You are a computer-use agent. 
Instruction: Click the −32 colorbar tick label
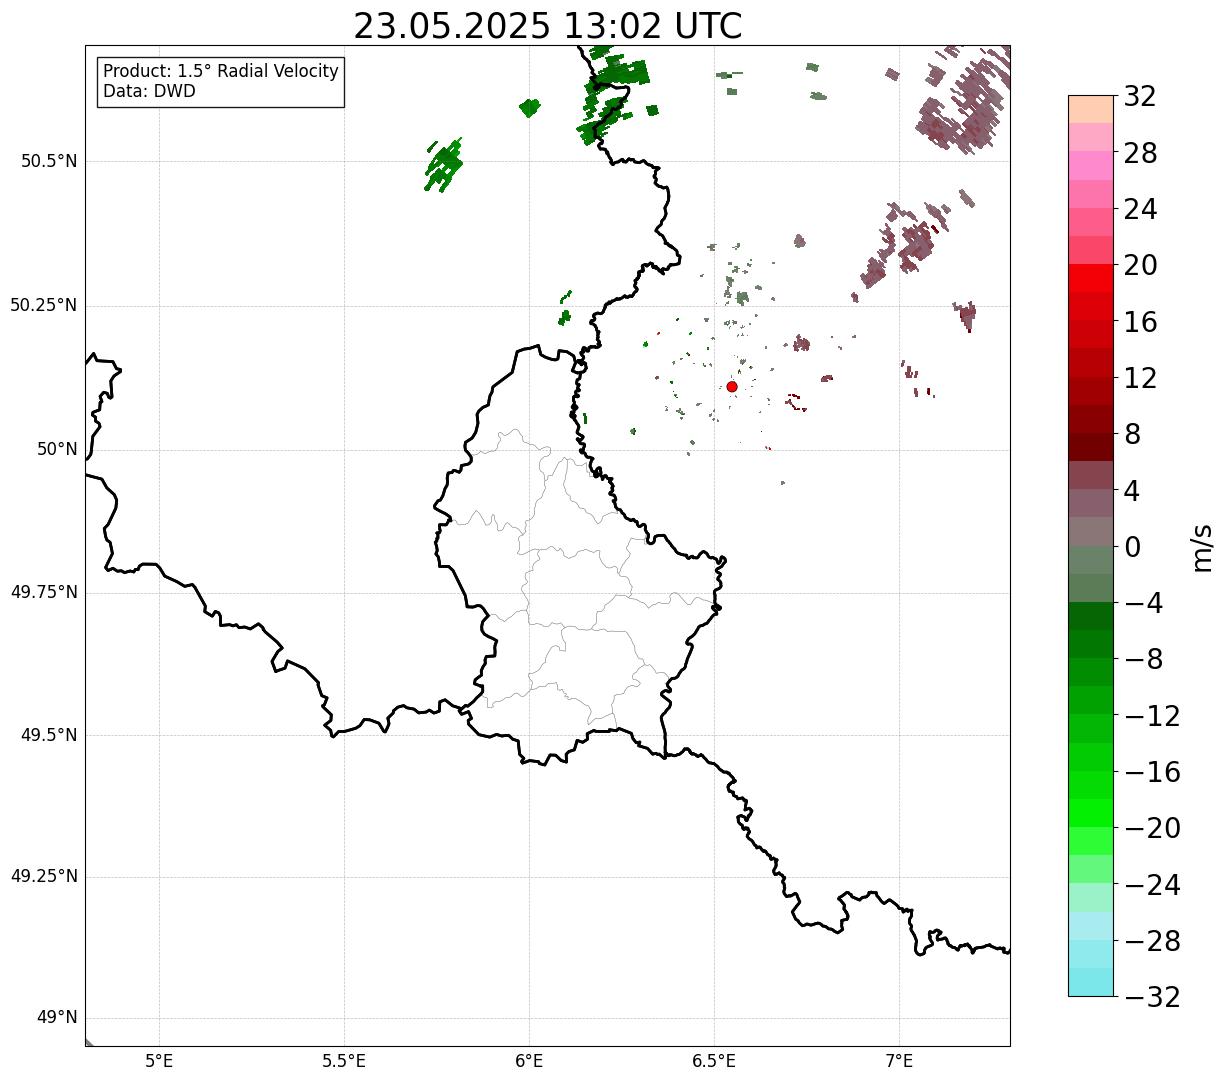pos(1152,997)
